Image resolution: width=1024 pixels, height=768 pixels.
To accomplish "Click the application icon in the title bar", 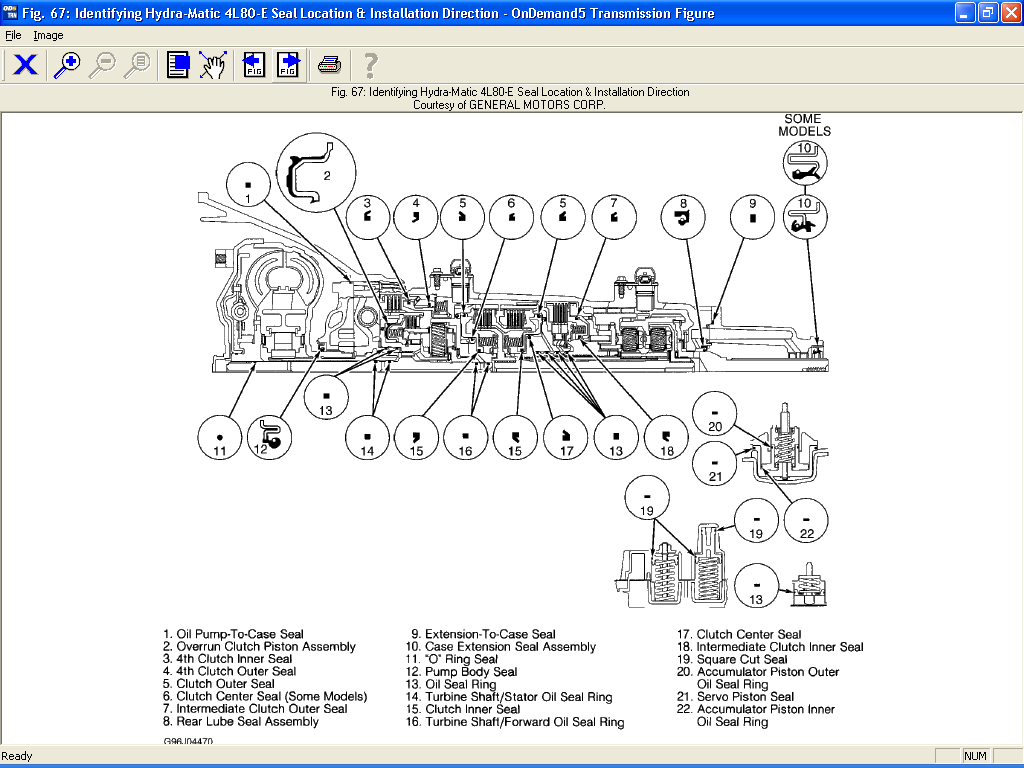I will 10,12.
